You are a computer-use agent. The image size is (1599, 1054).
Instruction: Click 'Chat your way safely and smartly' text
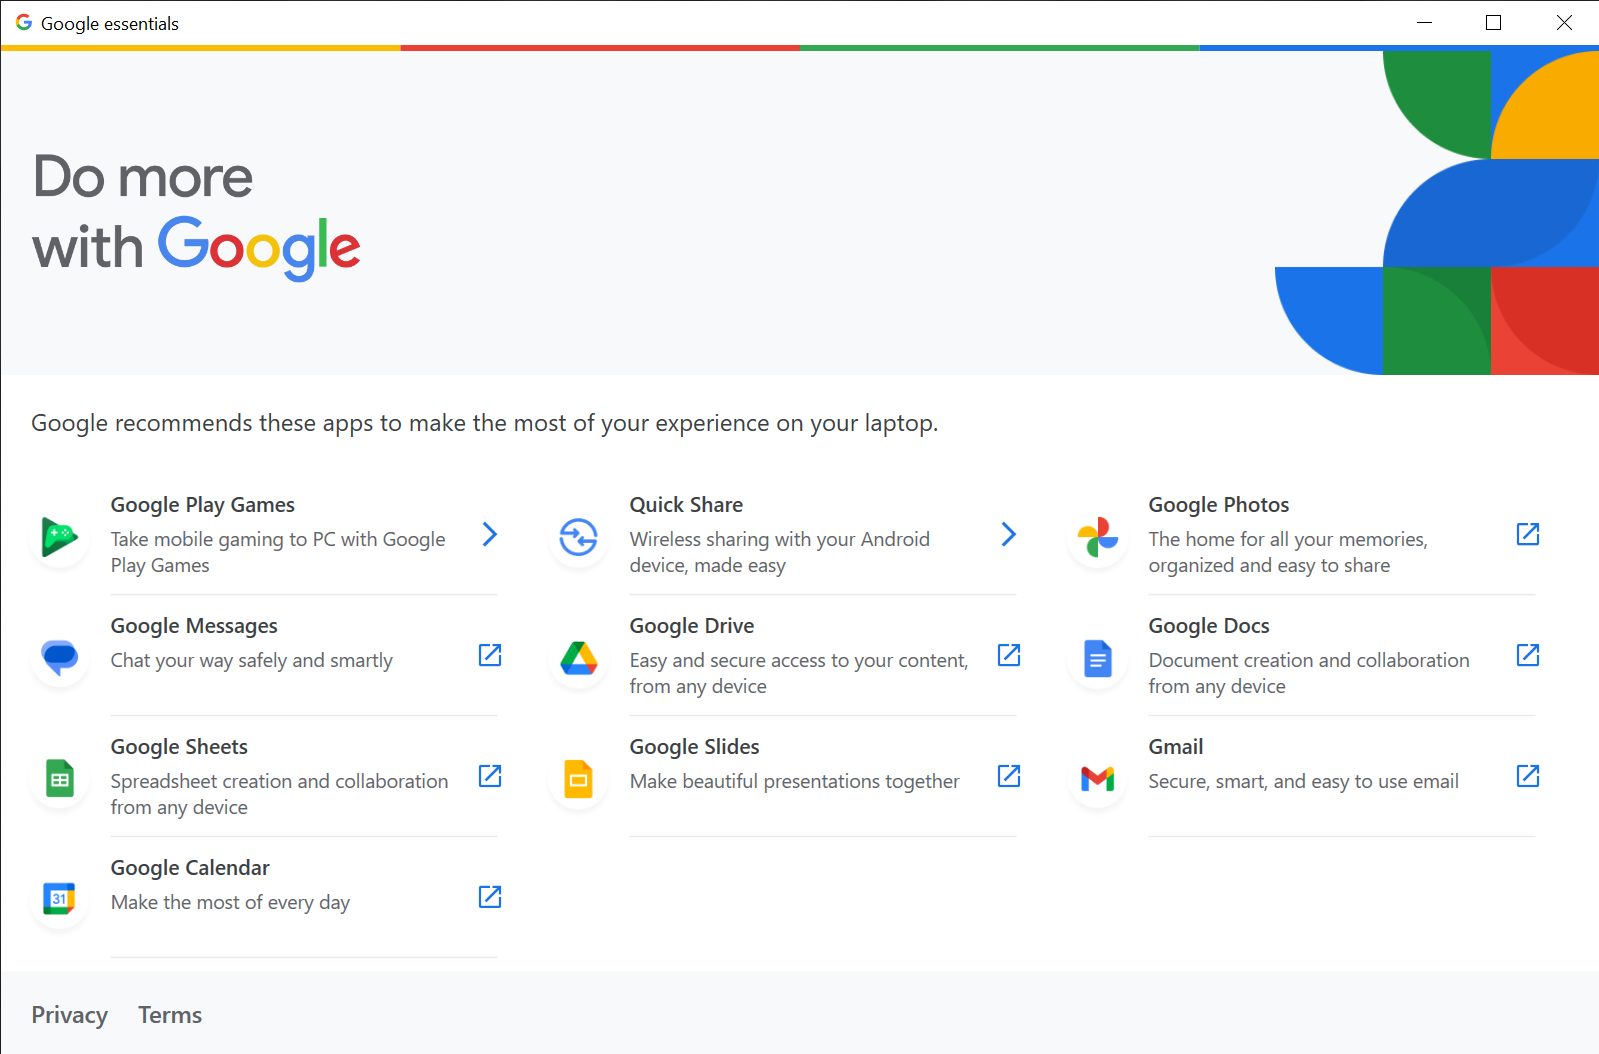click(252, 660)
